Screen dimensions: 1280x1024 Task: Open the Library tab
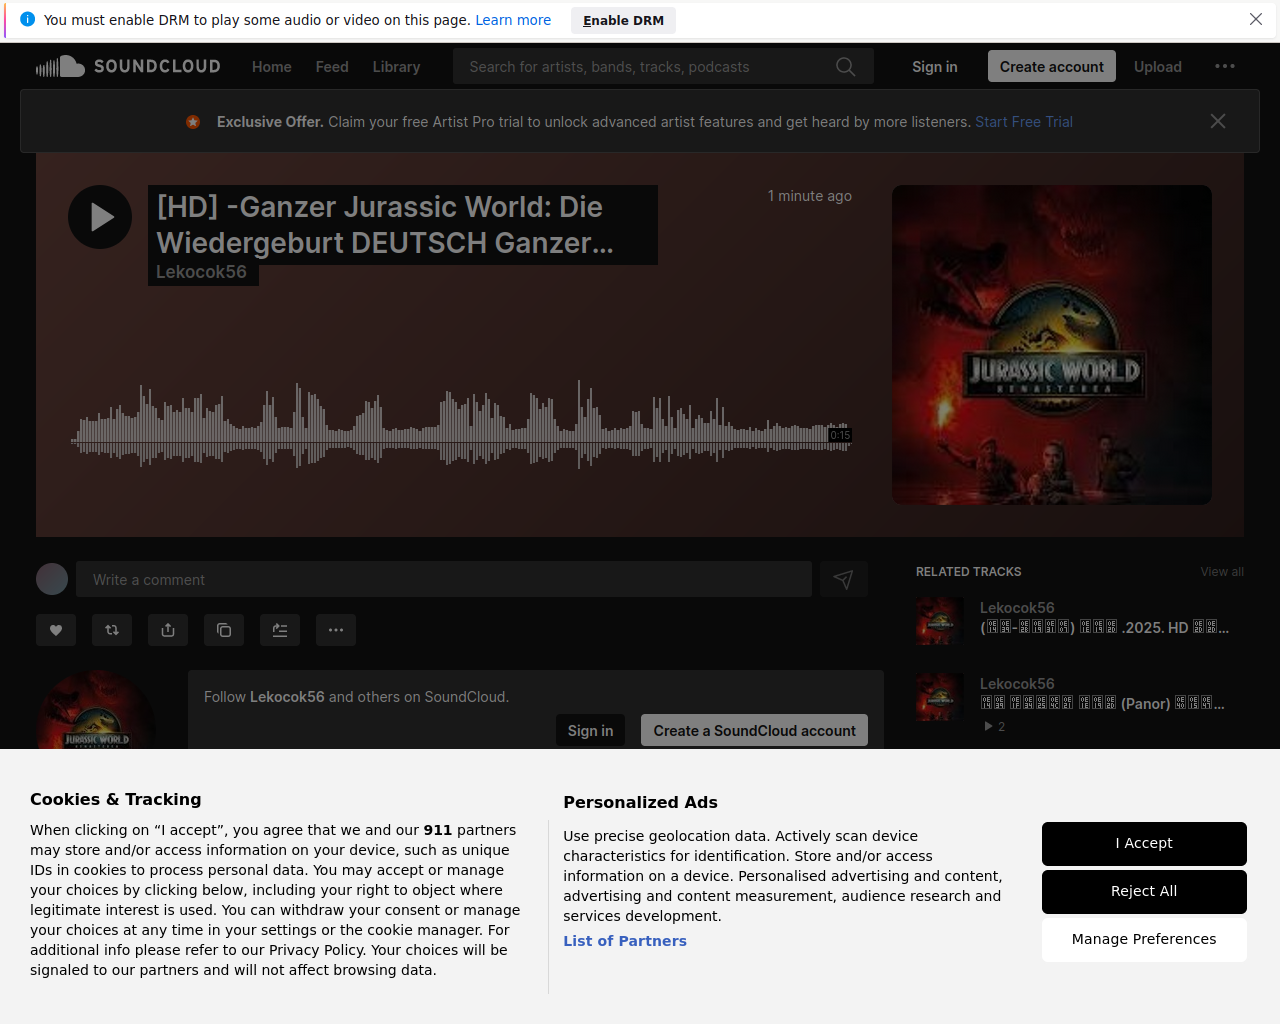(x=396, y=67)
